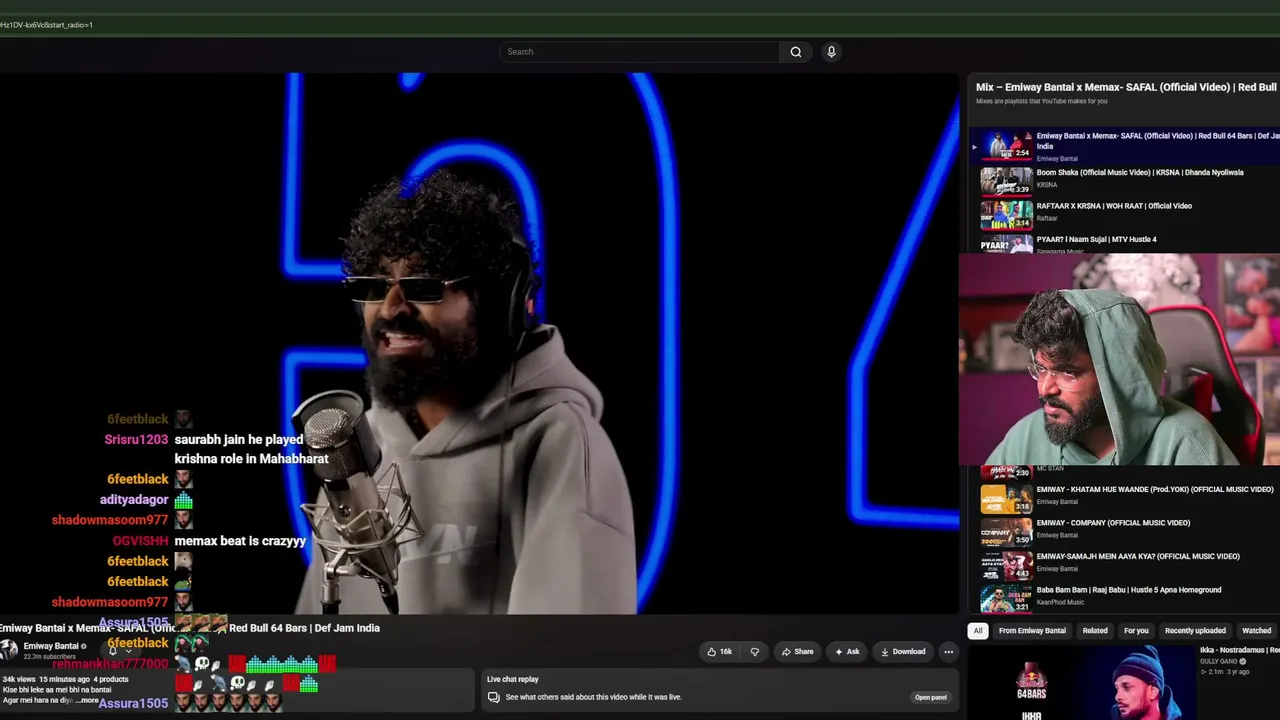Open the three-dot more actions menu
The width and height of the screenshot is (1280, 720).
pos(949,652)
